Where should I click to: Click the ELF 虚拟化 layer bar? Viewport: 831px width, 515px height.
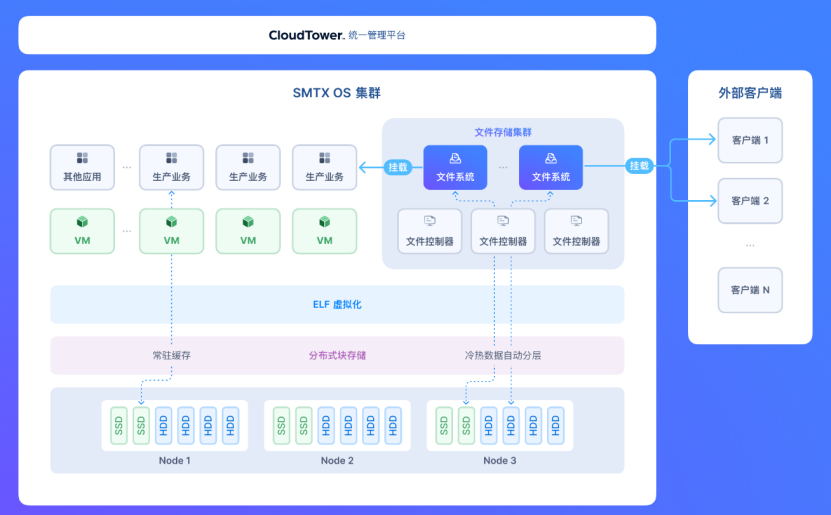point(337,305)
